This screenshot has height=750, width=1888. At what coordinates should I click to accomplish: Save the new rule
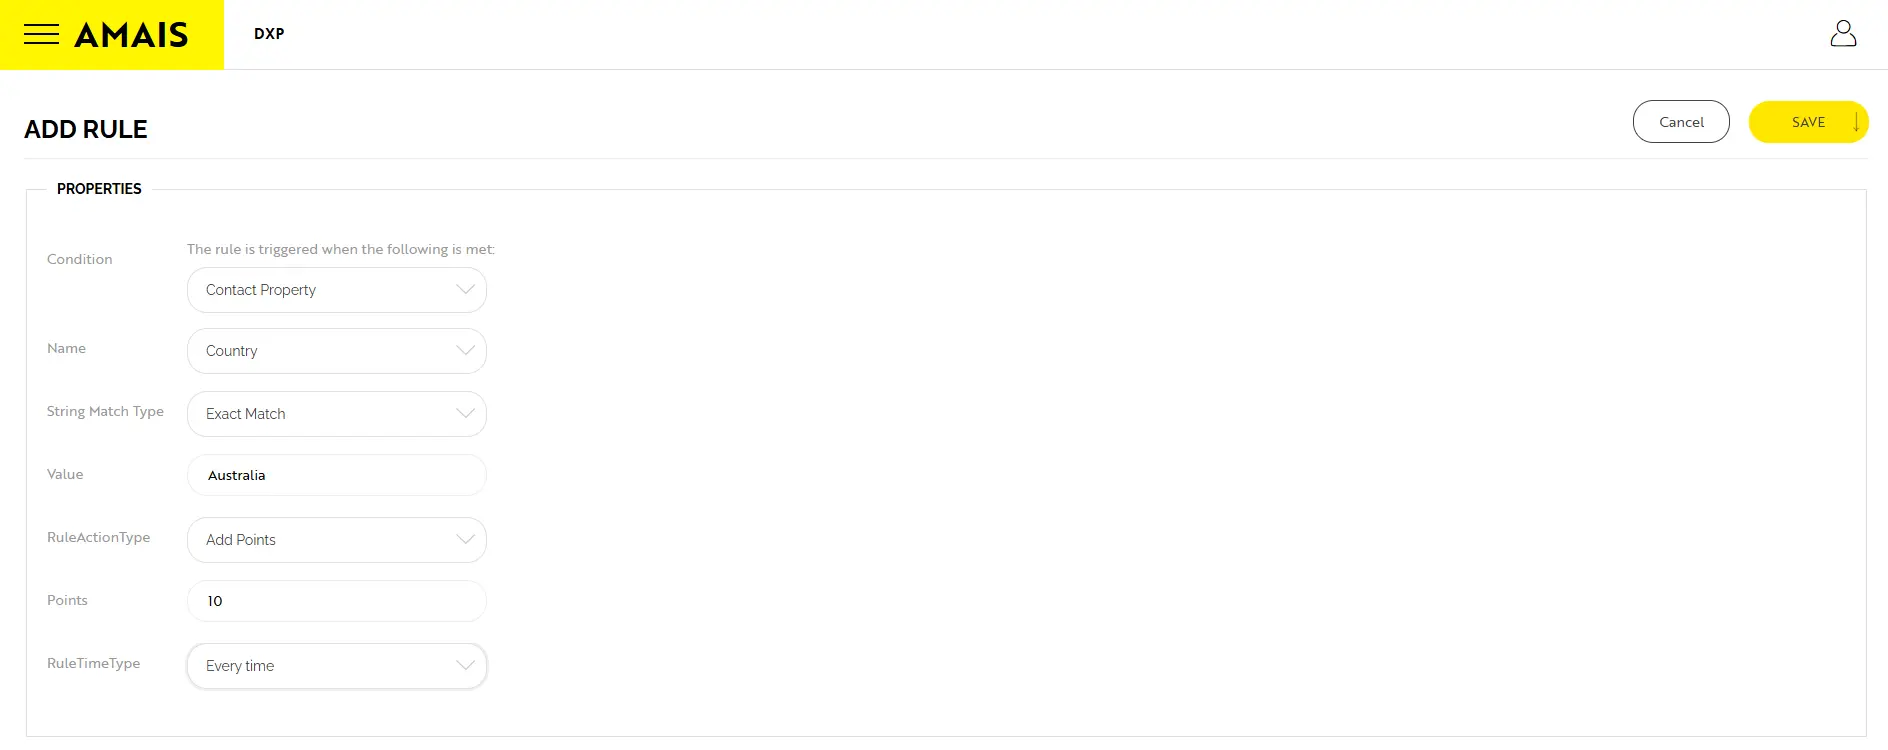[1807, 122]
